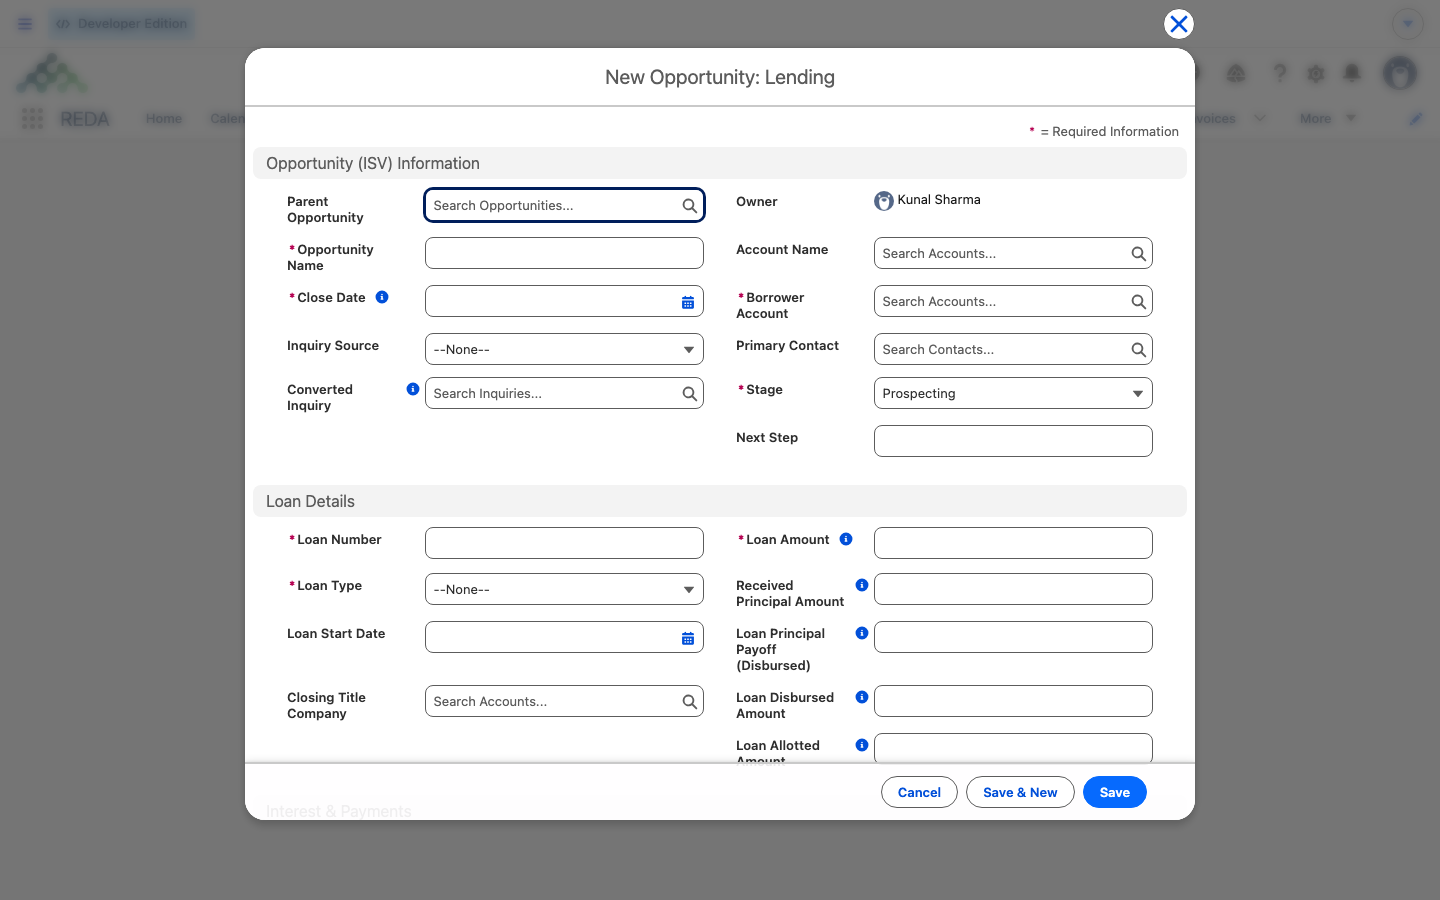Click Kunal Sharma owner avatar
This screenshot has height=900, width=1440.
click(884, 201)
